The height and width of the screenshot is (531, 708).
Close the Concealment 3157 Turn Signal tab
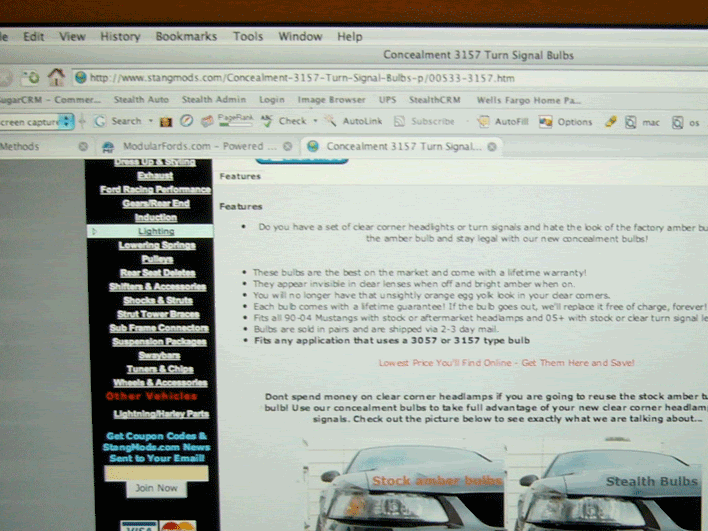click(492, 147)
